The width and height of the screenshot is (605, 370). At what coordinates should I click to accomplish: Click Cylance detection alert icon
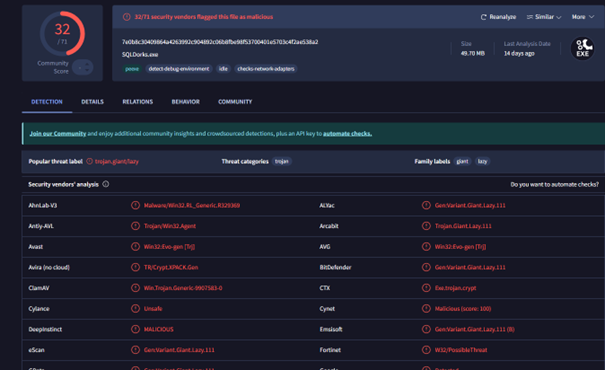[135, 308]
